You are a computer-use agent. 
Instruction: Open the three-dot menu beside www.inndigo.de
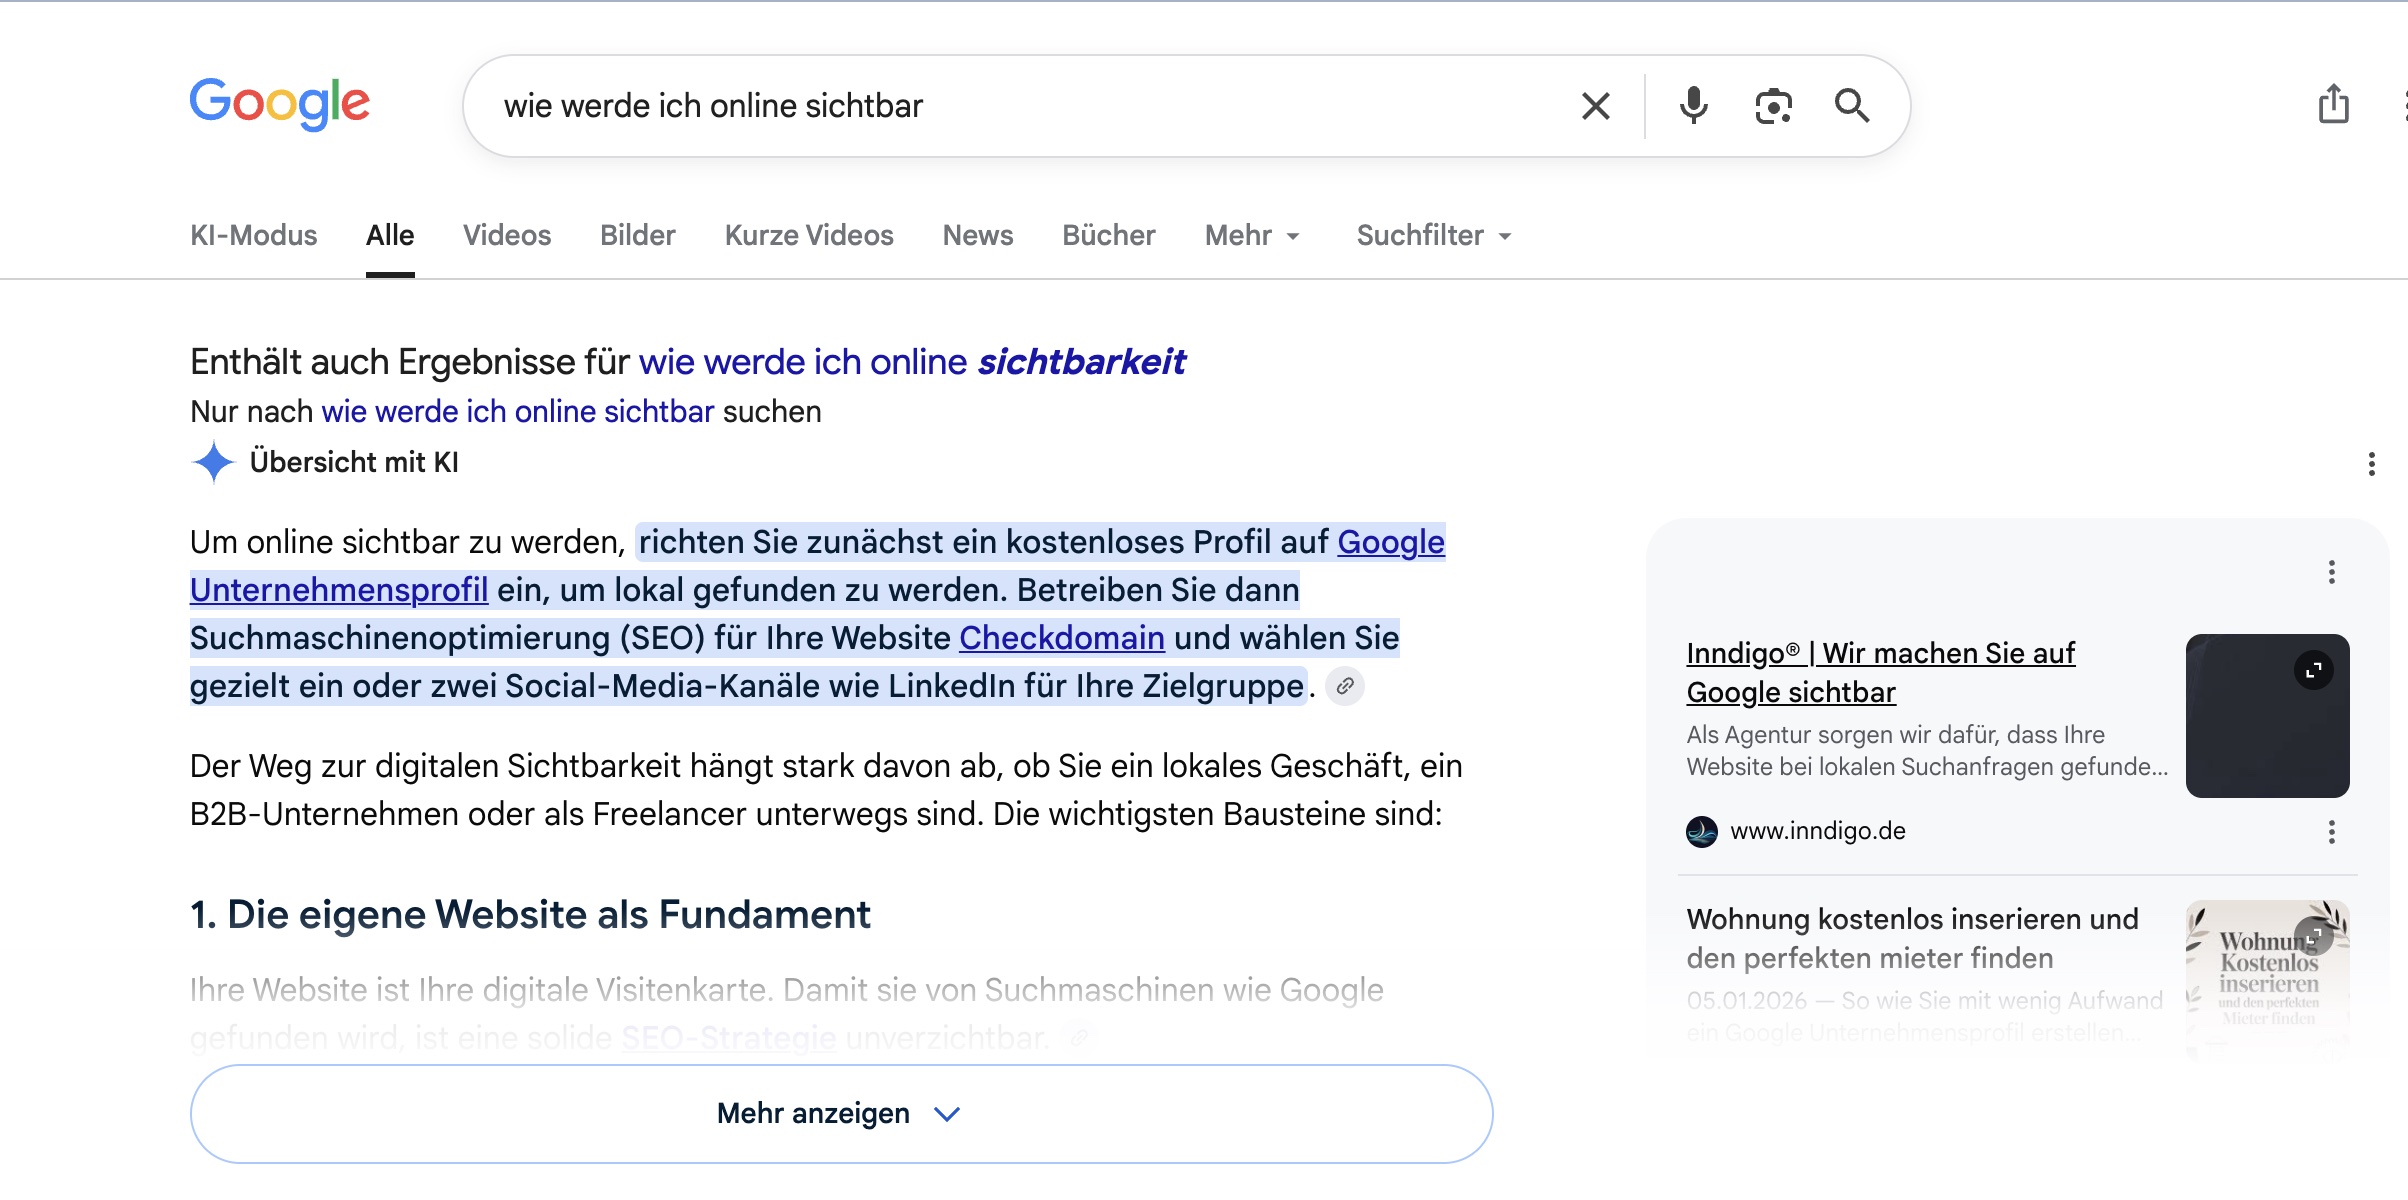(2332, 832)
